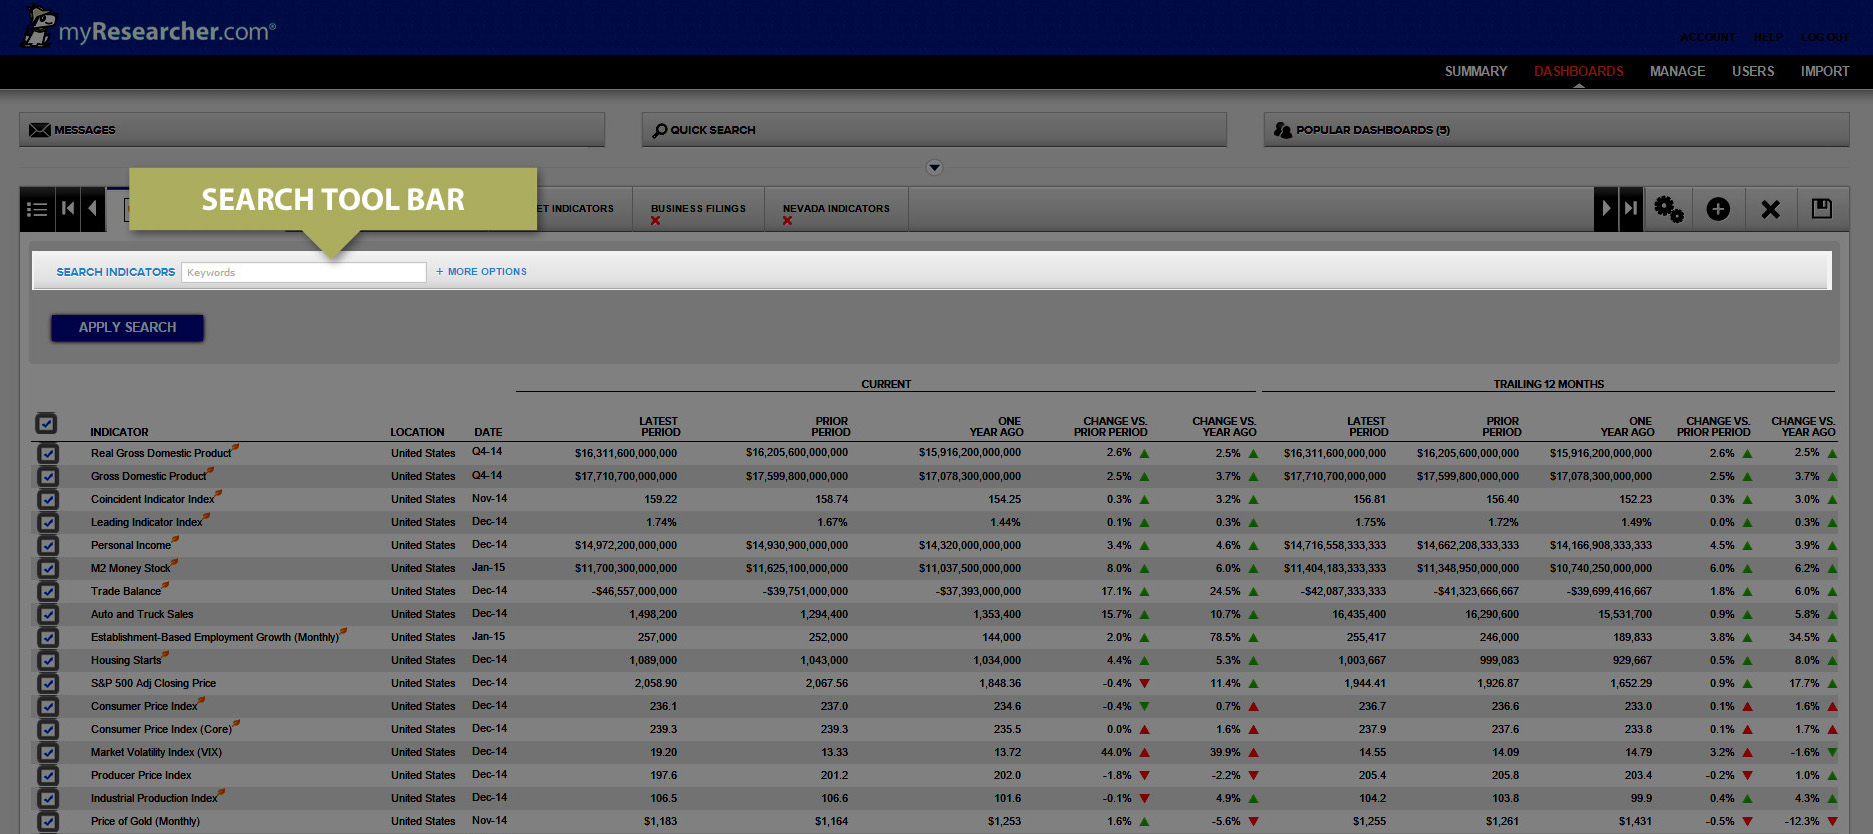
Task: Uncheck Real Gross Domestic Product row
Action: pyautogui.click(x=48, y=453)
